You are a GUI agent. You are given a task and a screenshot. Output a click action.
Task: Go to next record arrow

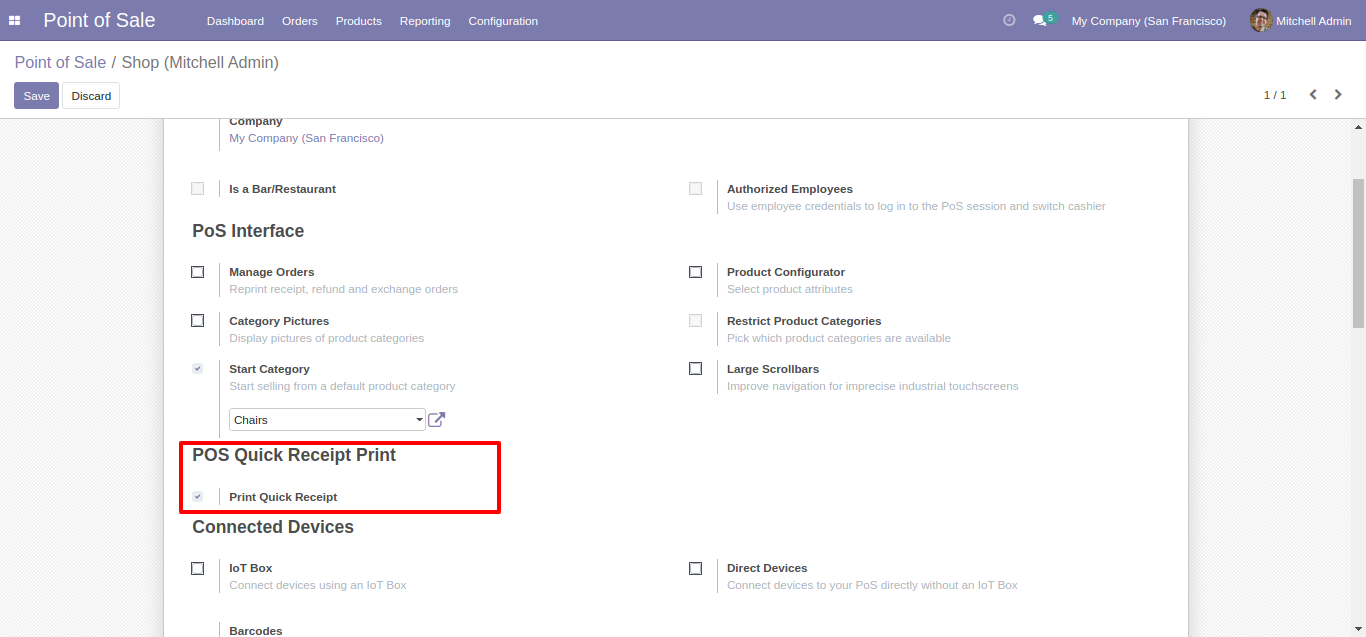point(1338,95)
